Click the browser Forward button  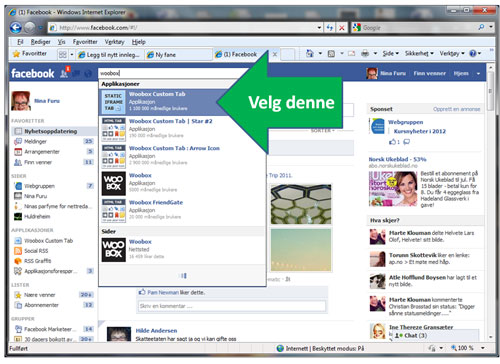[29, 28]
